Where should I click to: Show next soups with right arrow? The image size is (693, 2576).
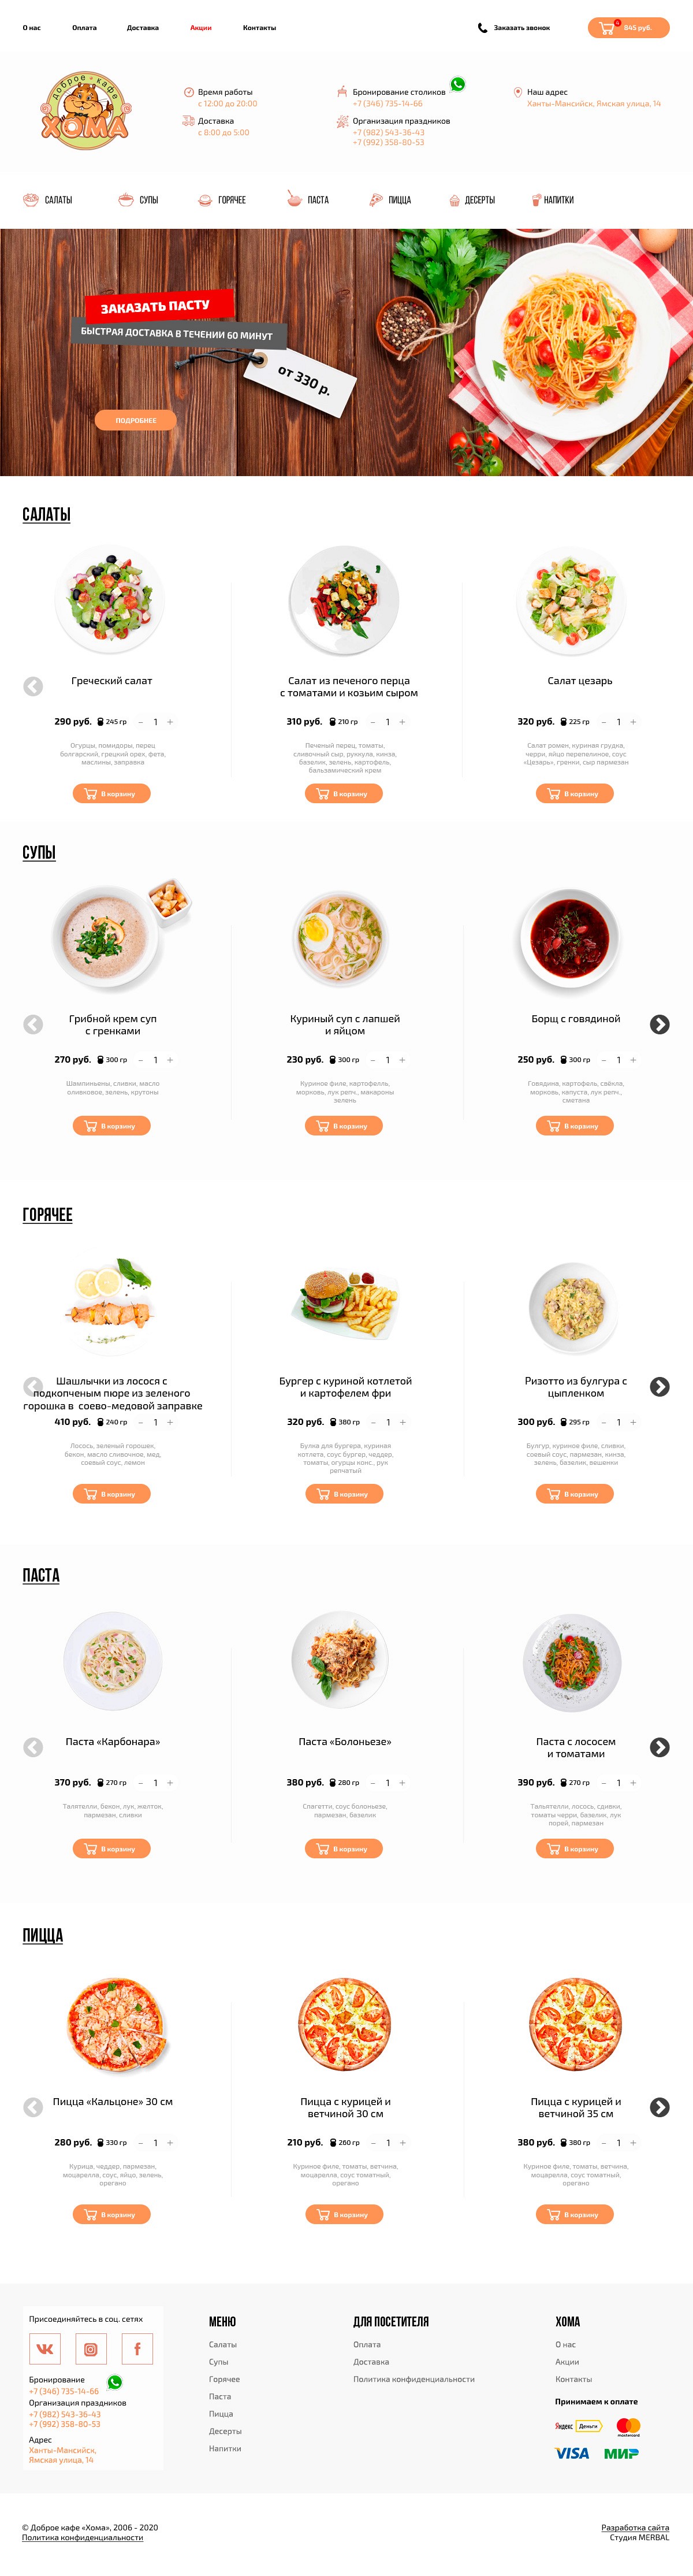pos(659,1024)
